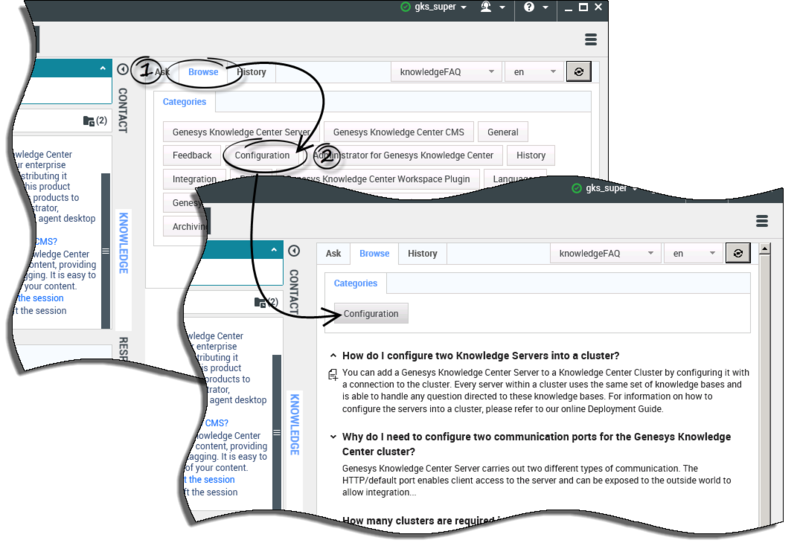This screenshot has height=546, width=800.
Task: Click Genesys Knowledge Center CMS category
Action: (398, 132)
